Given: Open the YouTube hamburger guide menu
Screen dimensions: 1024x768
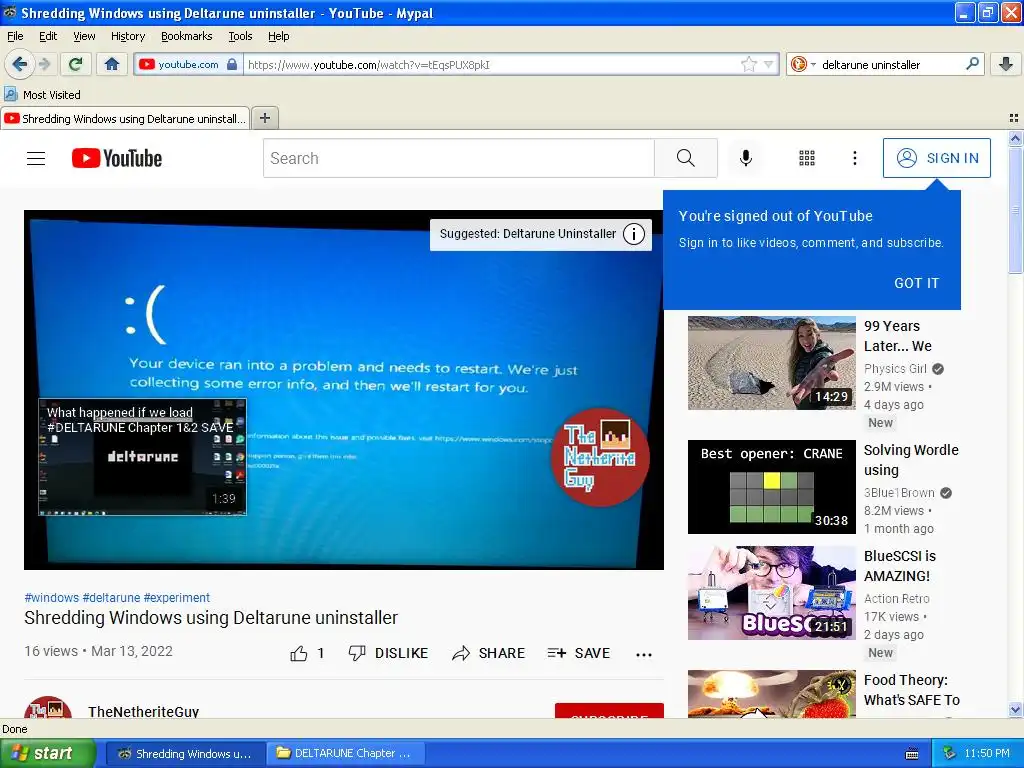Looking at the screenshot, I should [36, 158].
